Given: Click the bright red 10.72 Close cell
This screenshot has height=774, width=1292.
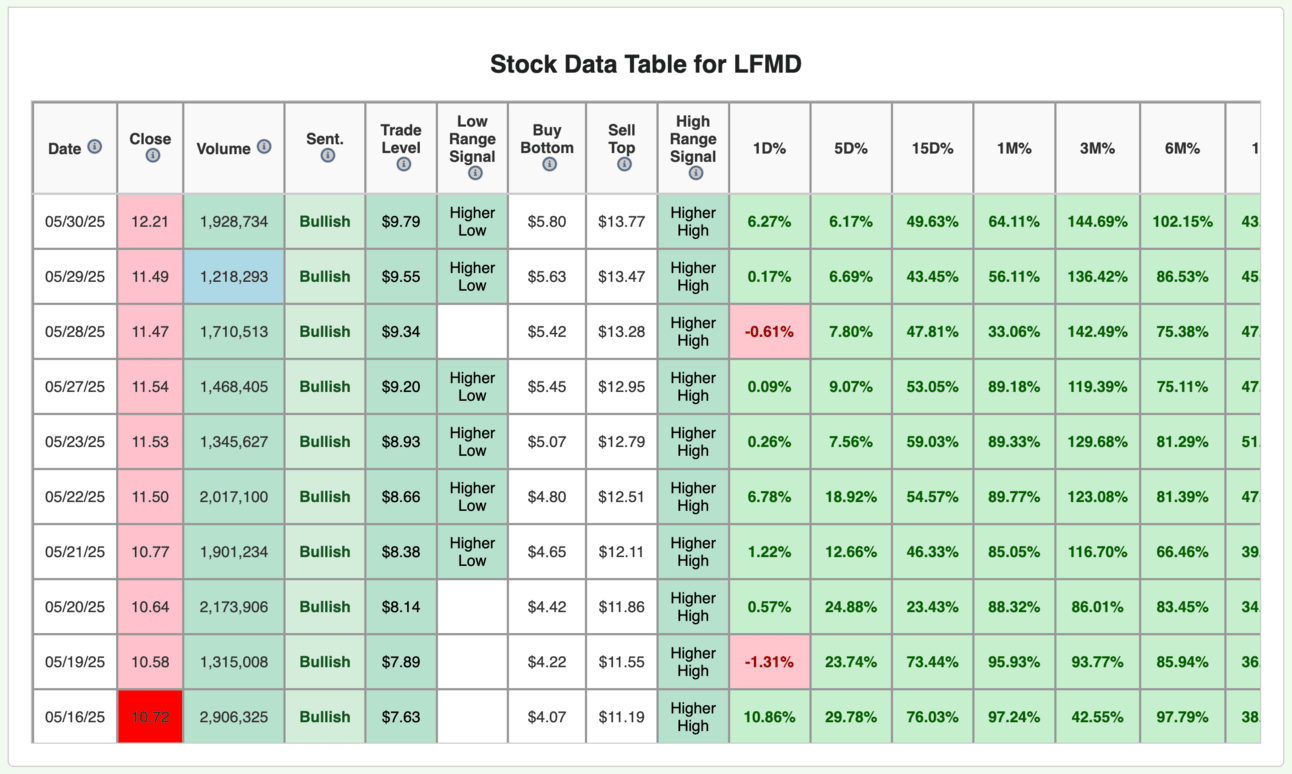Looking at the screenshot, I should 150,717.
